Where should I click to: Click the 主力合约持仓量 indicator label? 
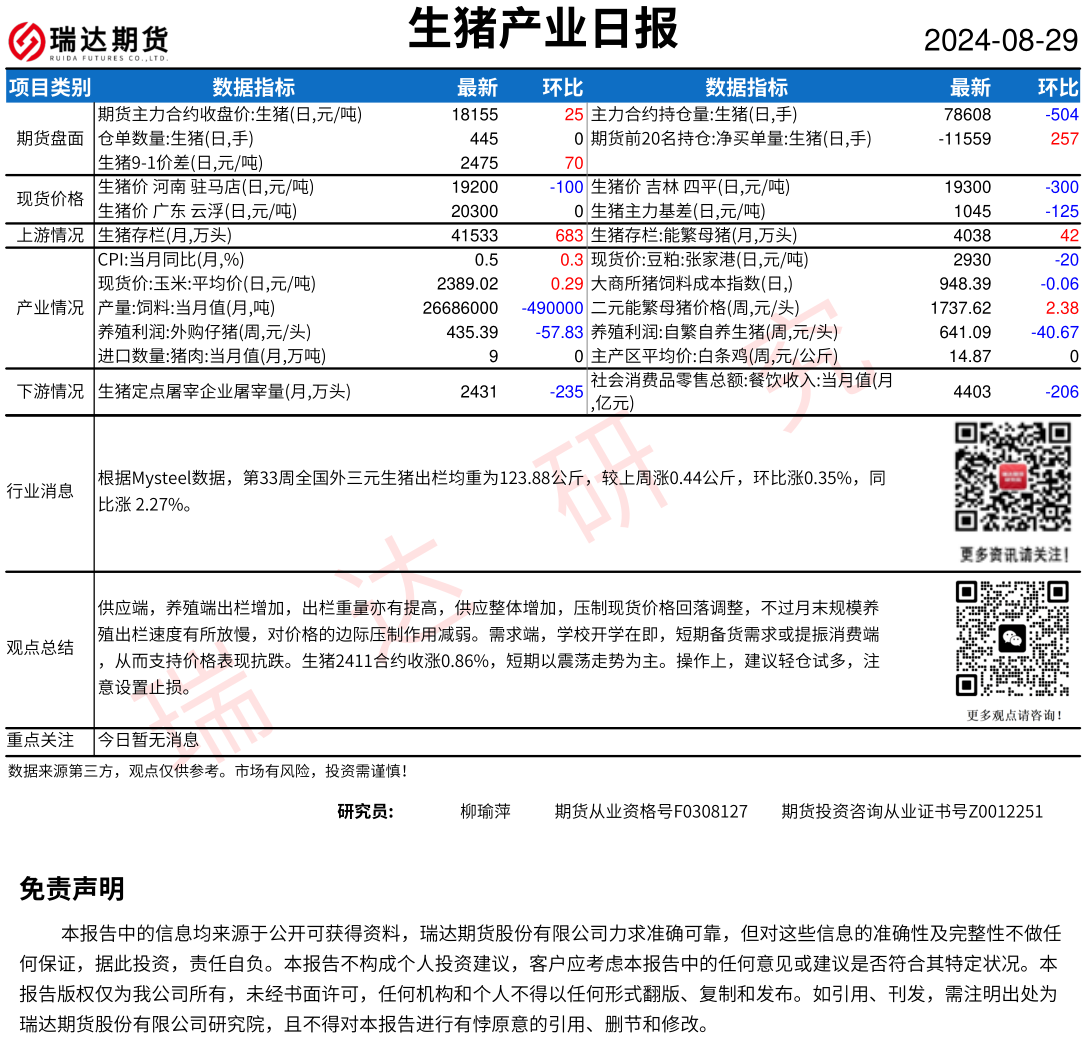point(694,114)
